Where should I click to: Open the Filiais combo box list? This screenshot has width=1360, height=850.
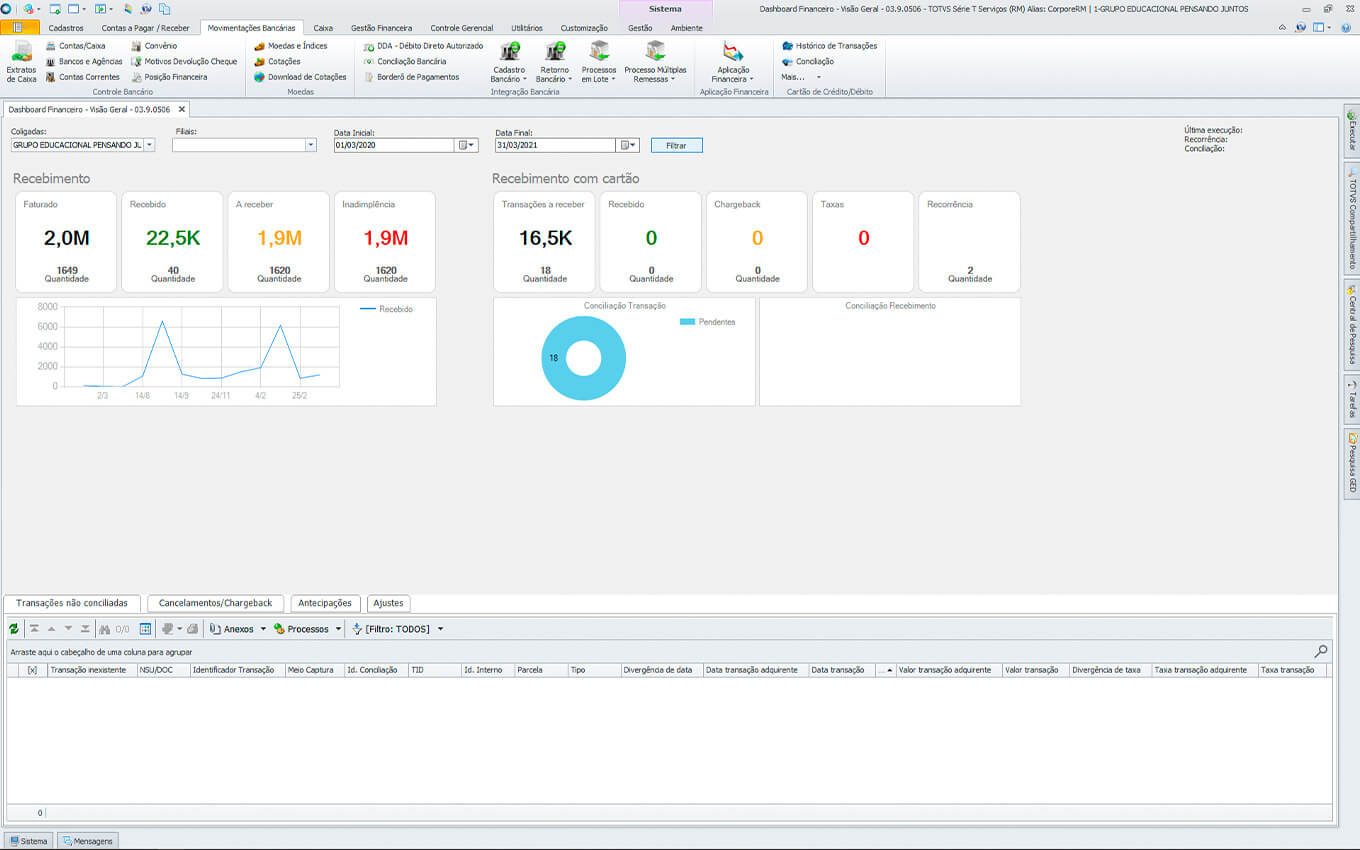[x=311, y=145]
